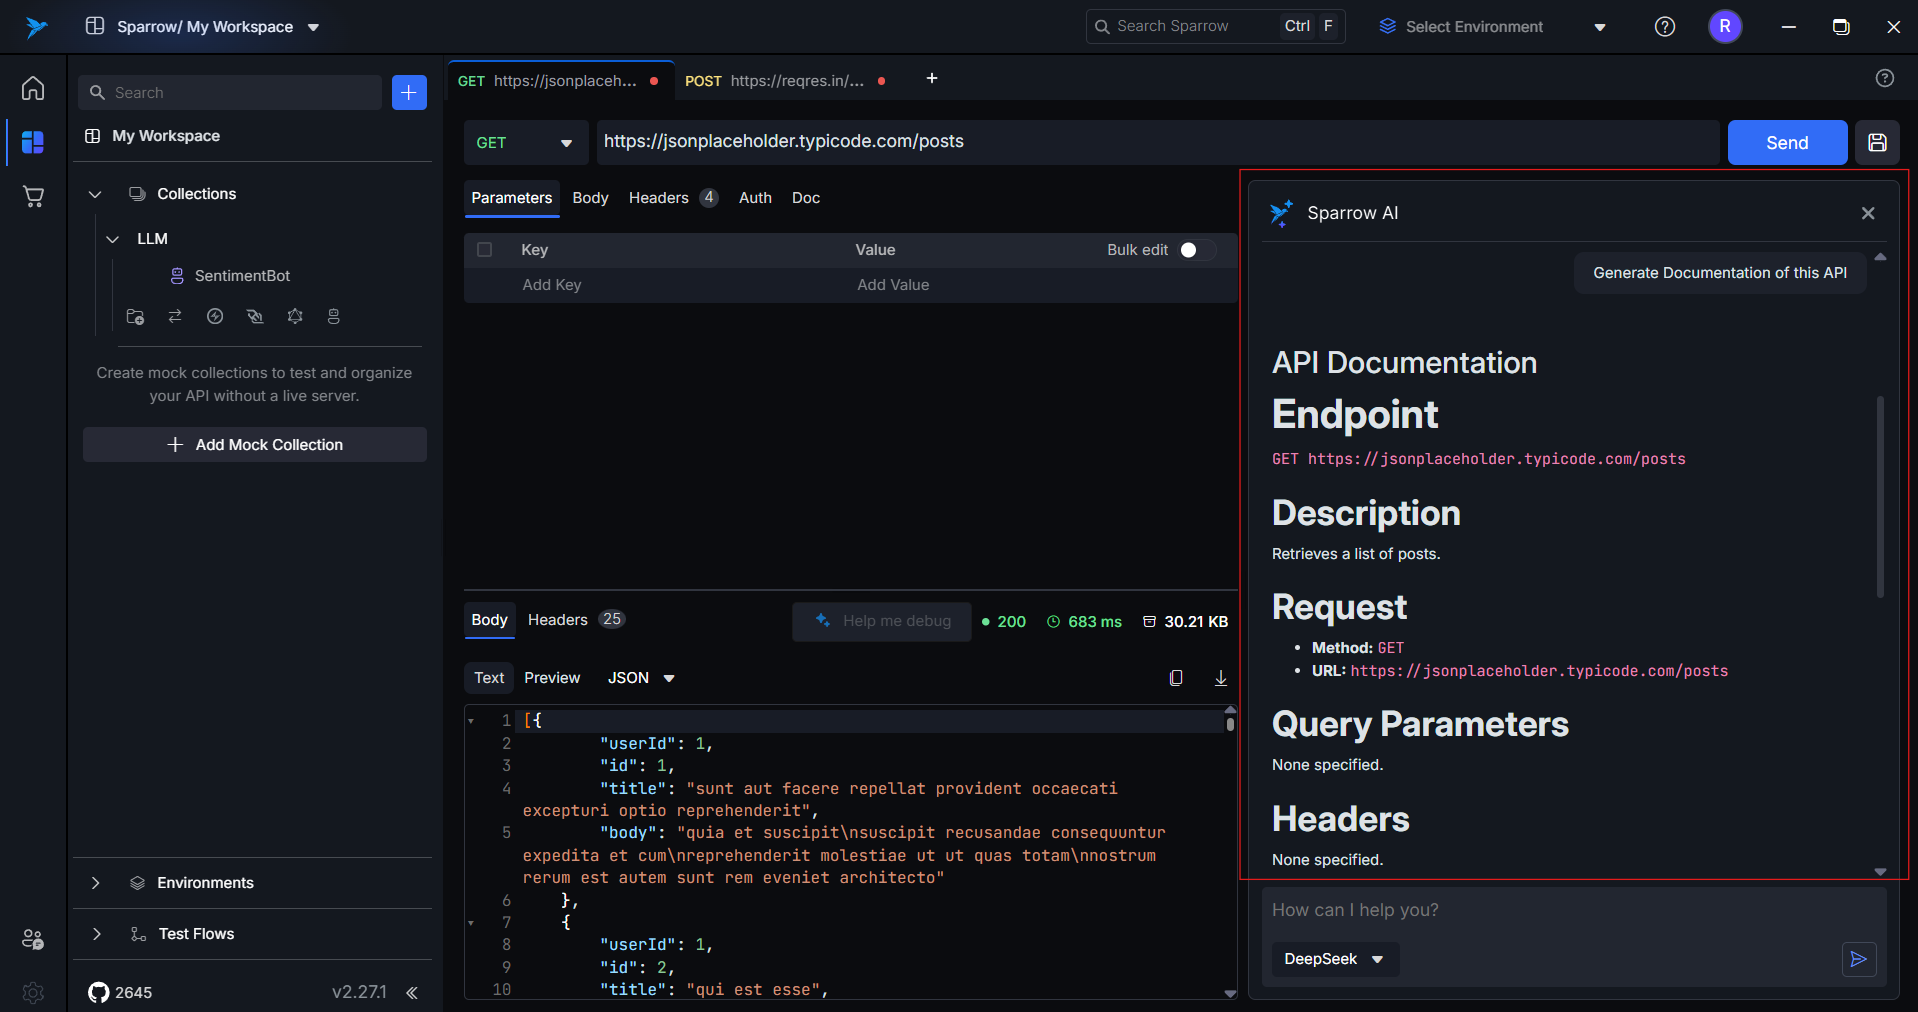Add a WebSocket request icon

tap(255, 316)
